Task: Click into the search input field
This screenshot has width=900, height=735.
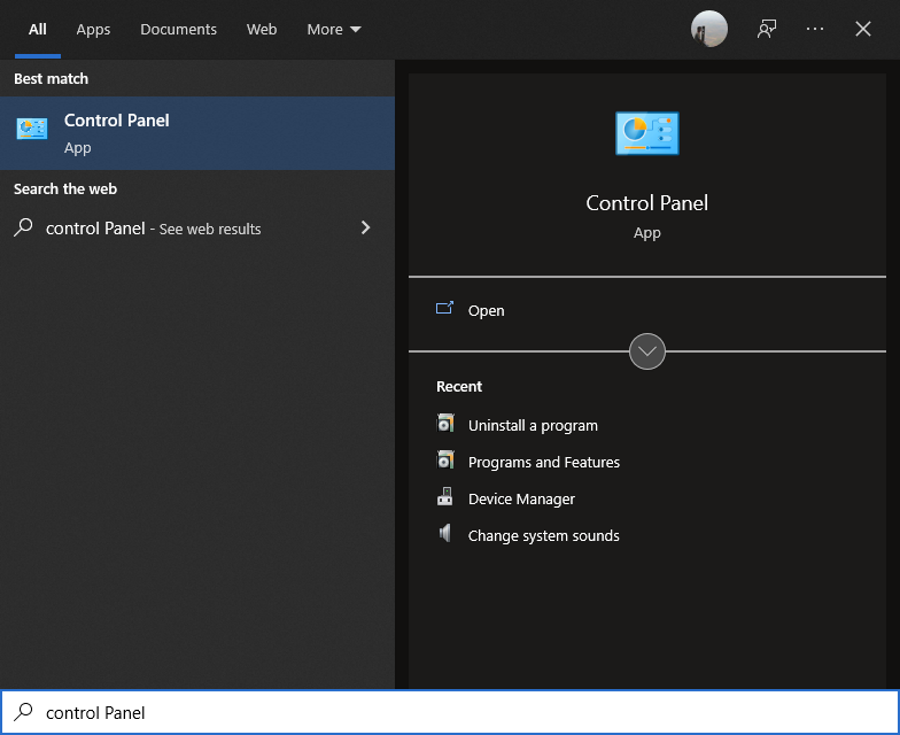Action: coord(450,712)
